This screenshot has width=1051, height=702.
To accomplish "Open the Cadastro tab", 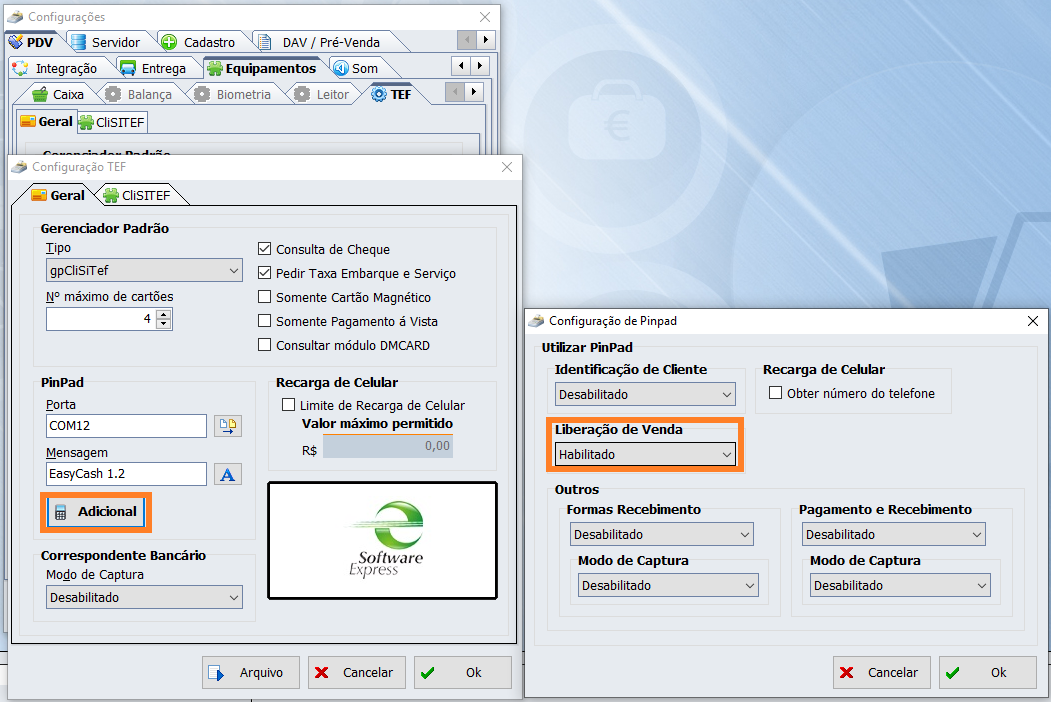I will coord(199,42).
